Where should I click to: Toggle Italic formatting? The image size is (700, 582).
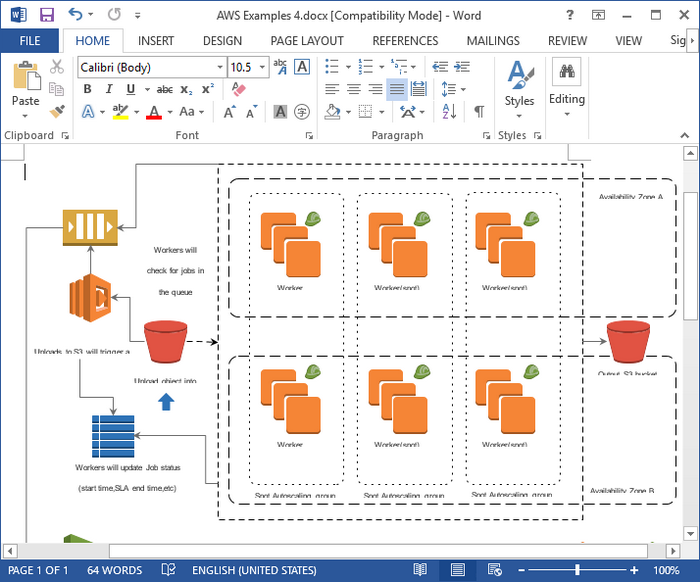pyautogui.click(x=109, y=89)
